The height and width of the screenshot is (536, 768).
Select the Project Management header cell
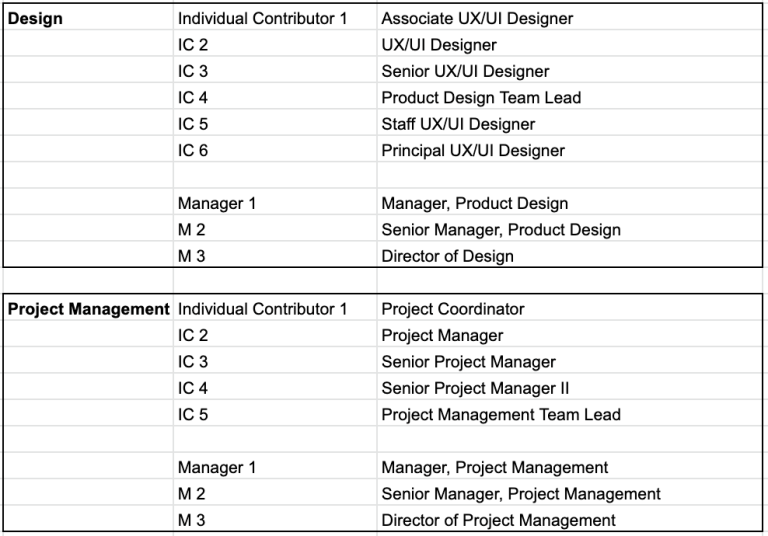pyautogui.click(x=88, y=309)
